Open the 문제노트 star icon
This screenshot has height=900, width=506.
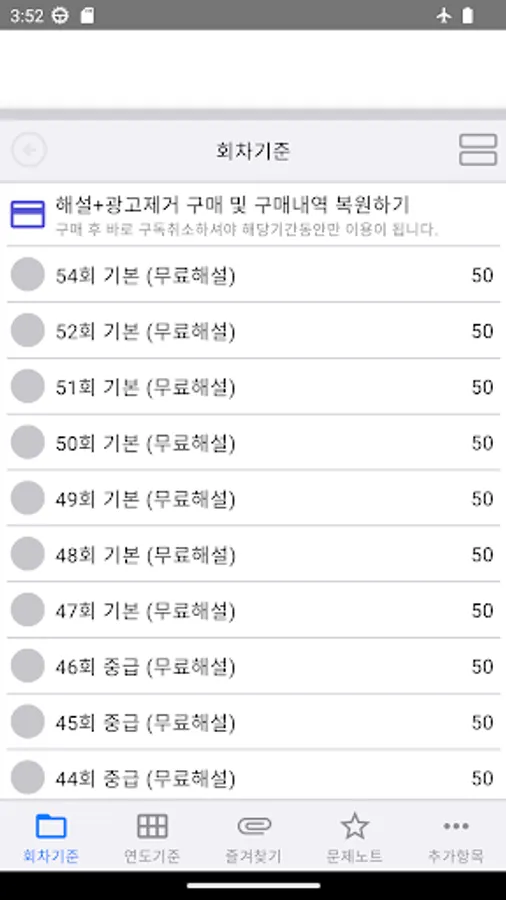tap(355, 827)
